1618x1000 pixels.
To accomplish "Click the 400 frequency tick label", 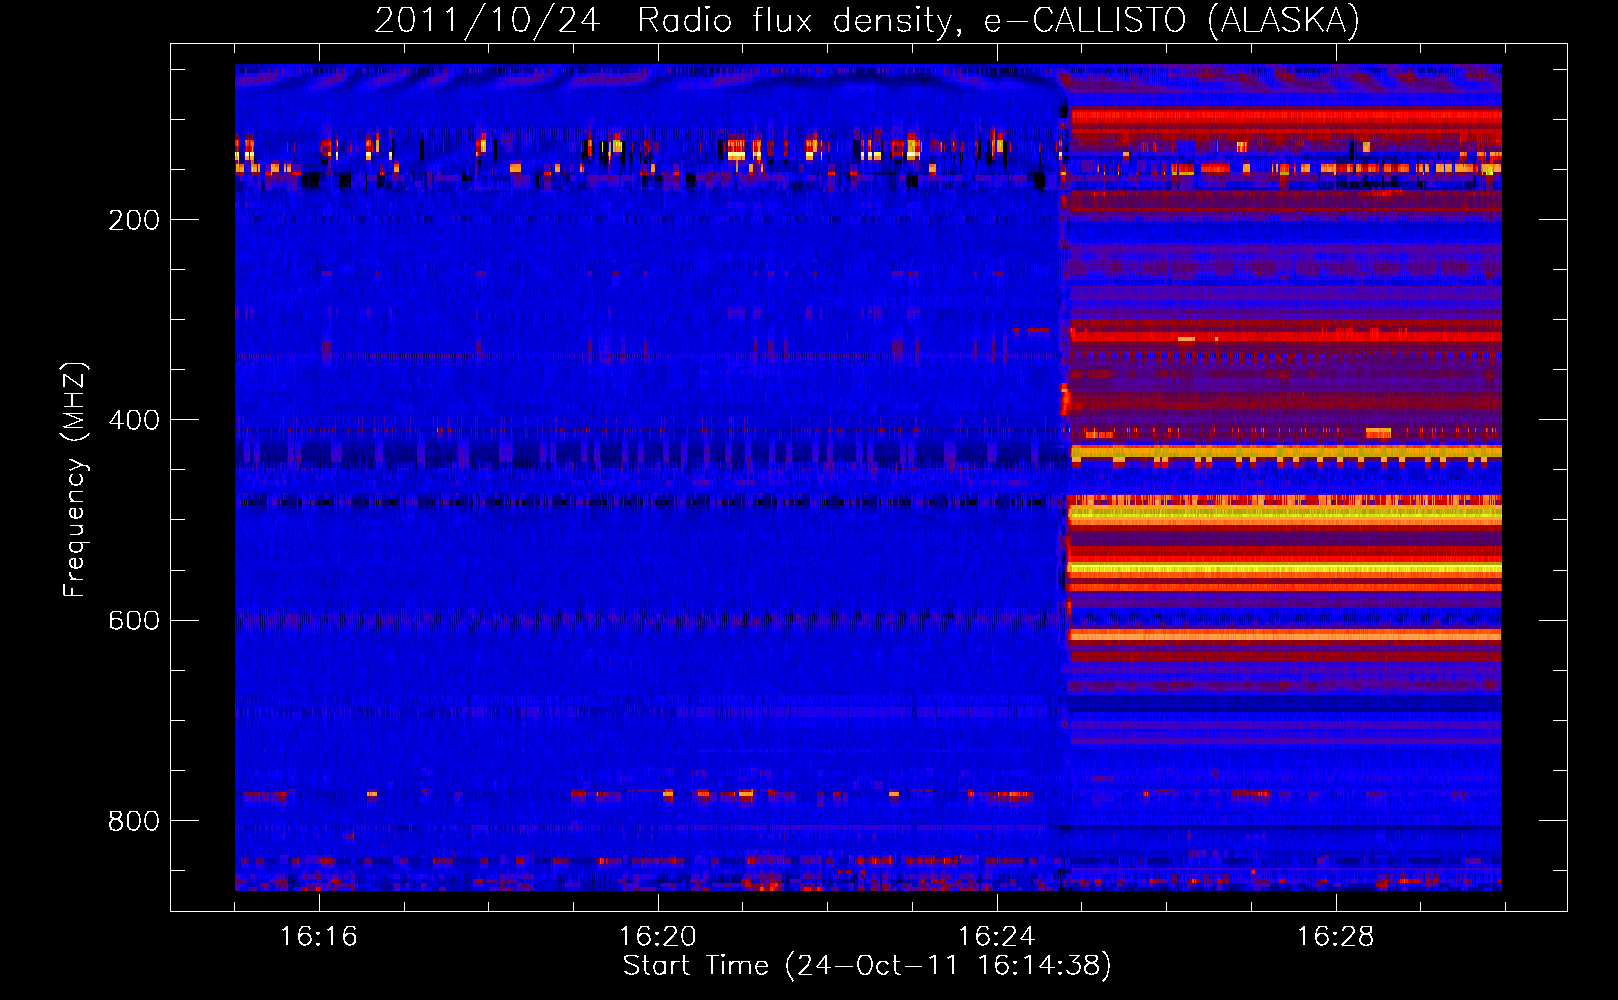I will 134,420.
